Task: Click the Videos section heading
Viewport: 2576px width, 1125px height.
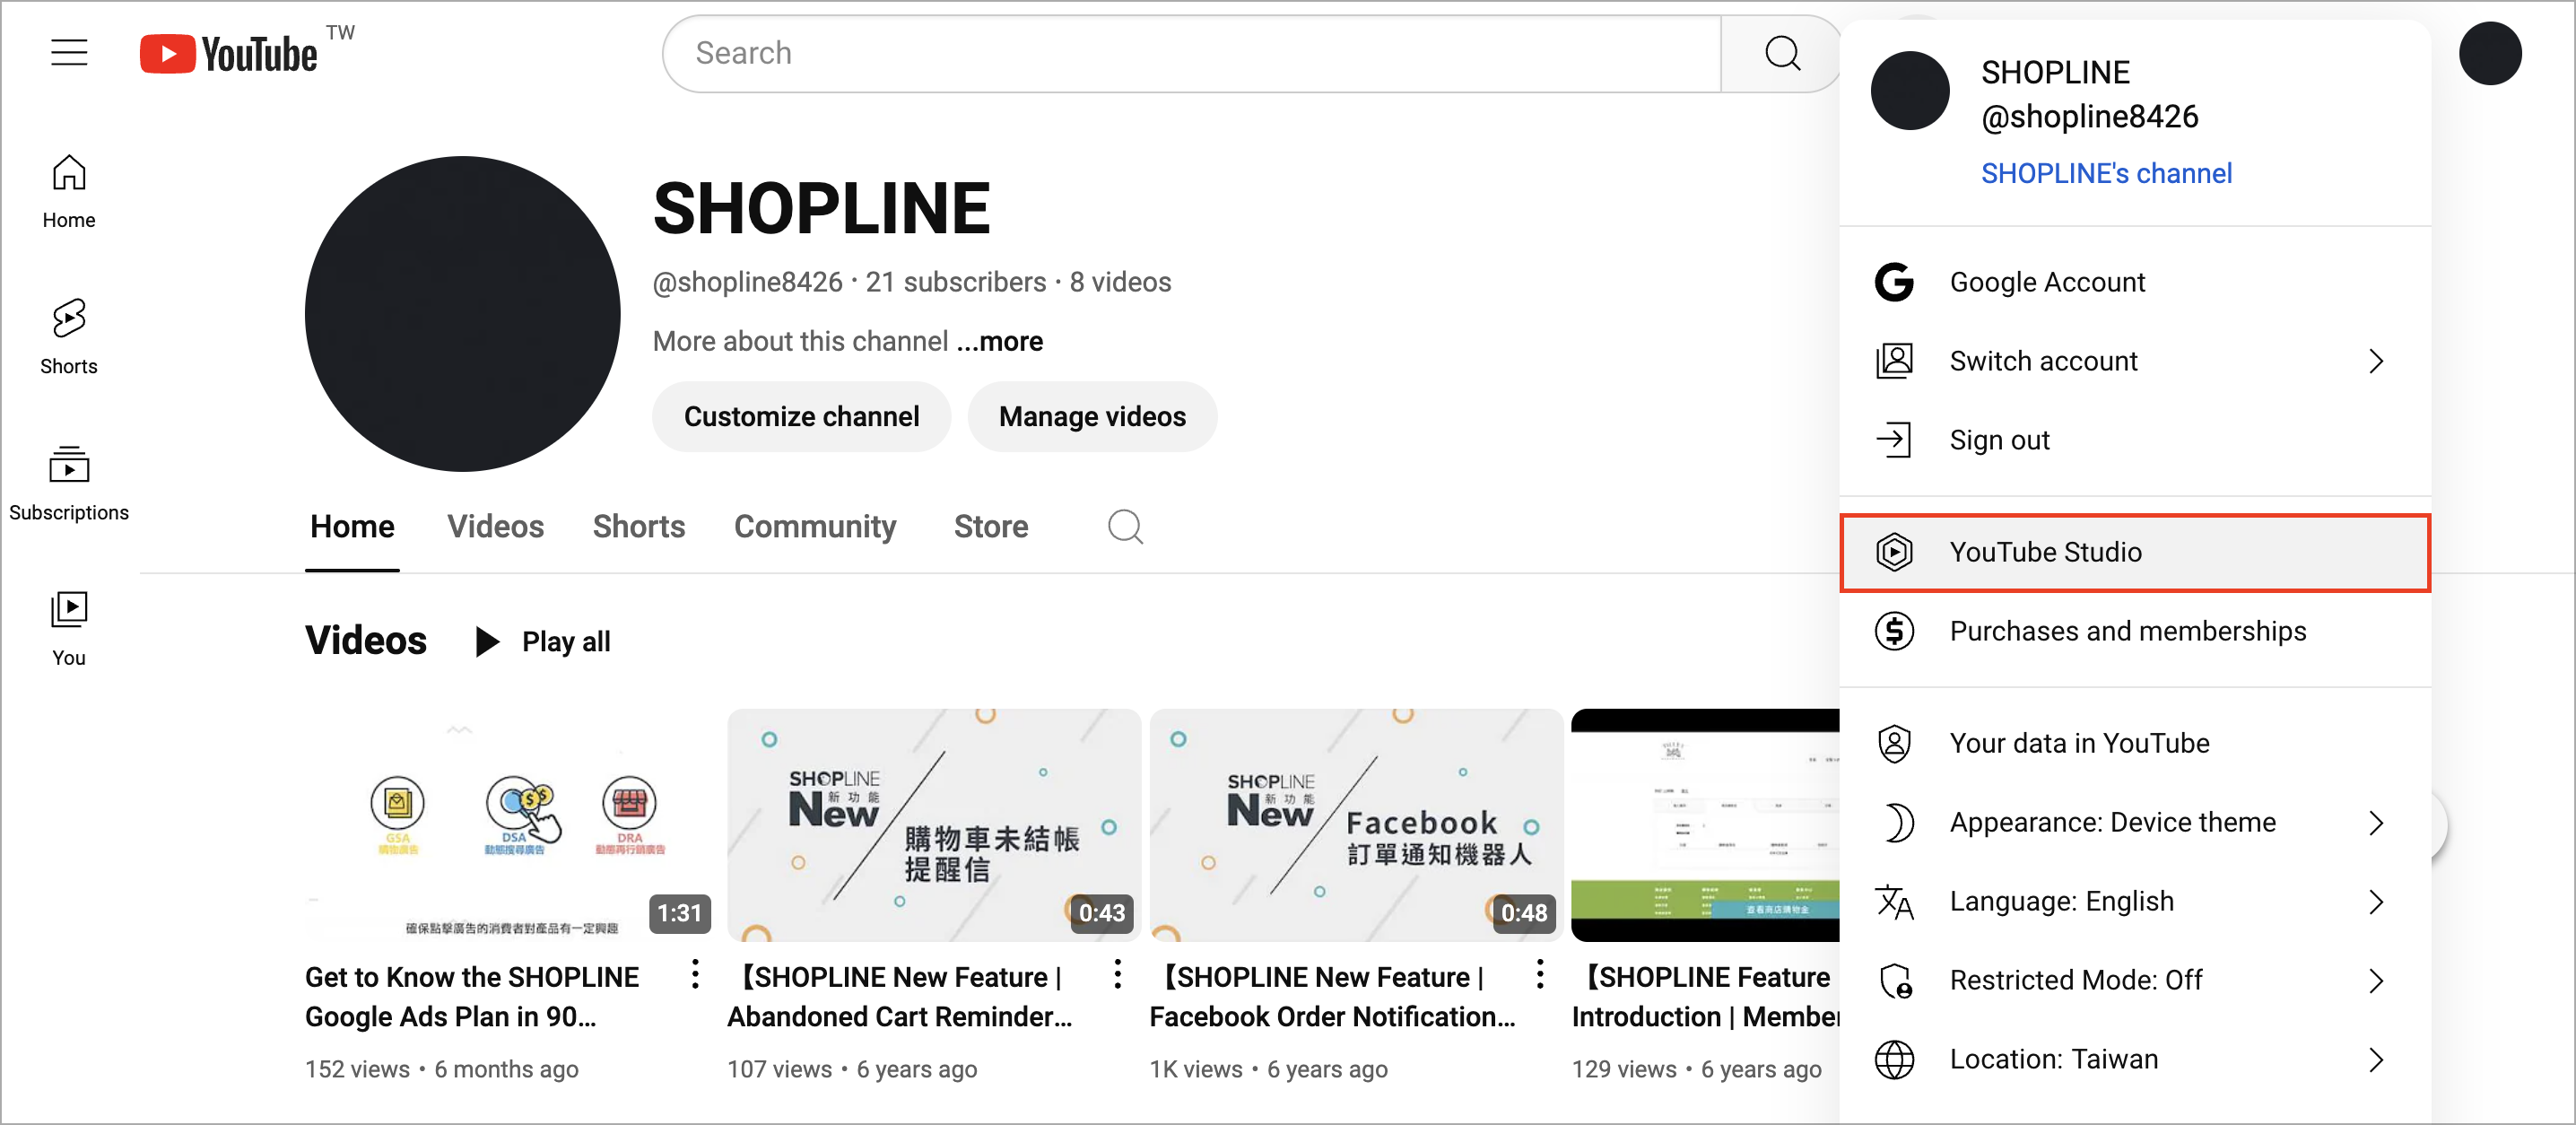Action: pyautogui.click(x=366, y=640)
